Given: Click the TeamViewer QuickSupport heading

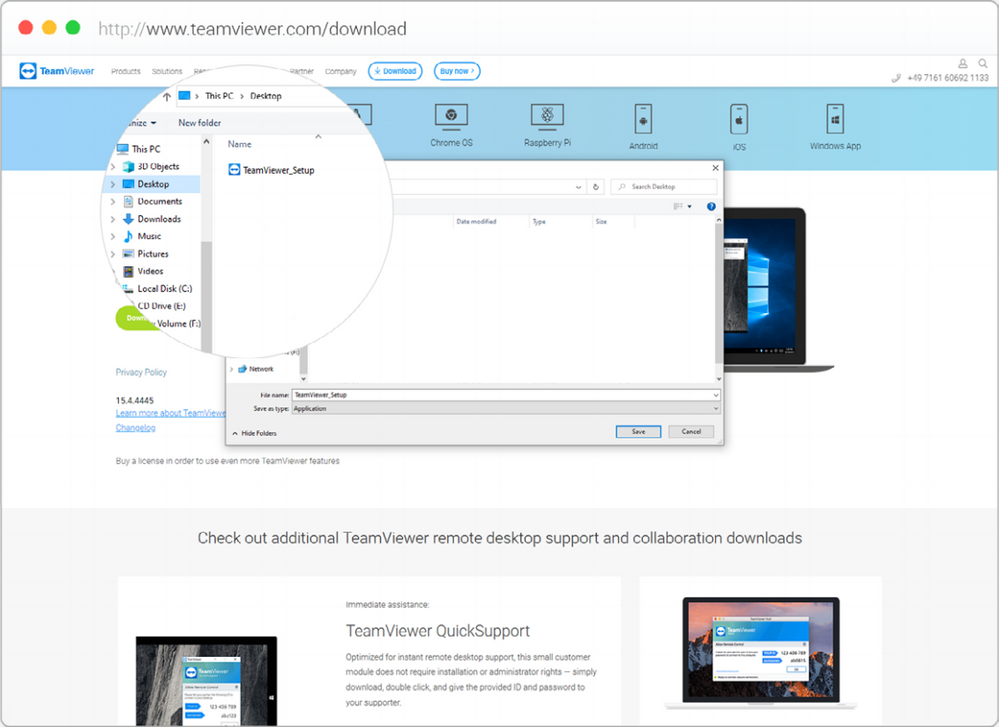Looking at the screenshot, I should [x=438, y=631].
